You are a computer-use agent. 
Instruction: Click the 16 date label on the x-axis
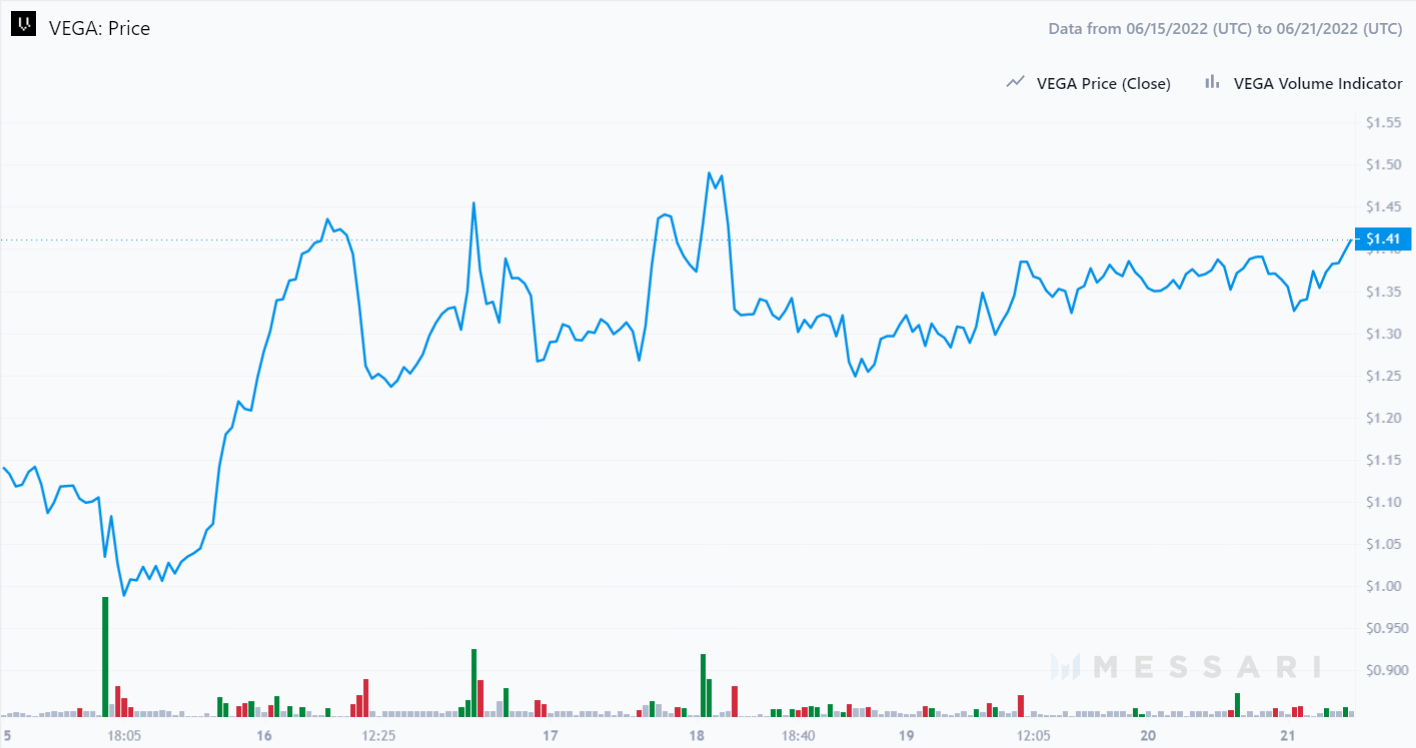(264, 735)
